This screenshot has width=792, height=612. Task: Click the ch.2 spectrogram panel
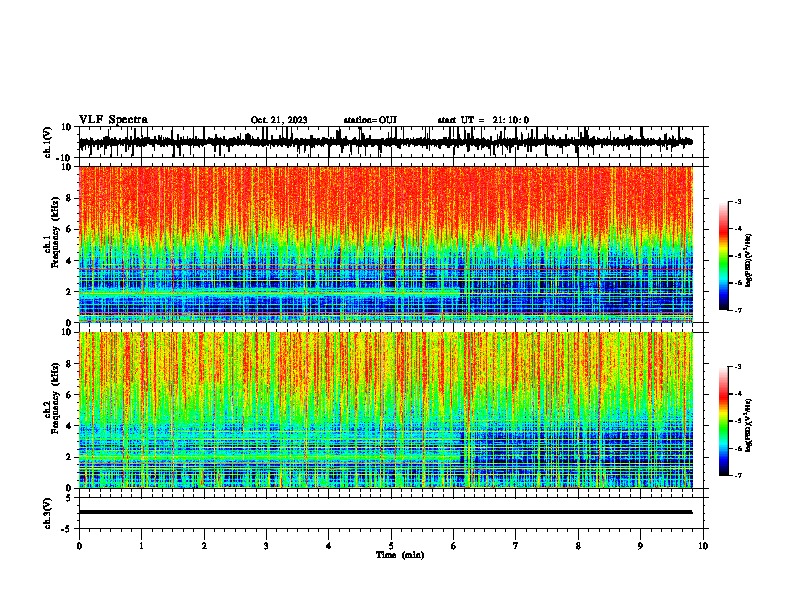(x=386, y=410)
